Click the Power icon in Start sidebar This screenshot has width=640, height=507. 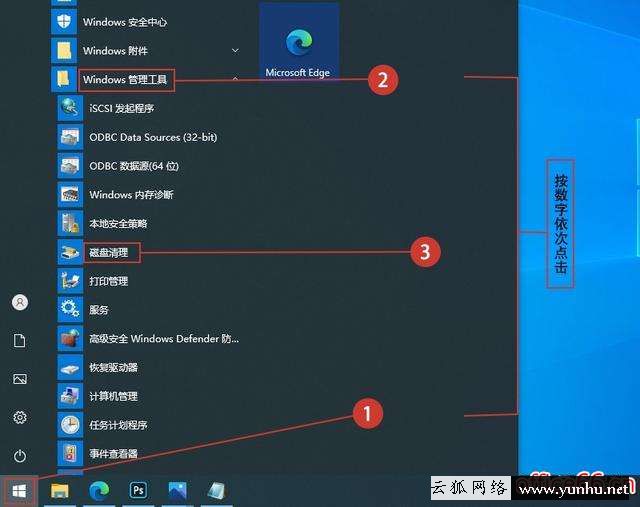[x=20, y=456]
